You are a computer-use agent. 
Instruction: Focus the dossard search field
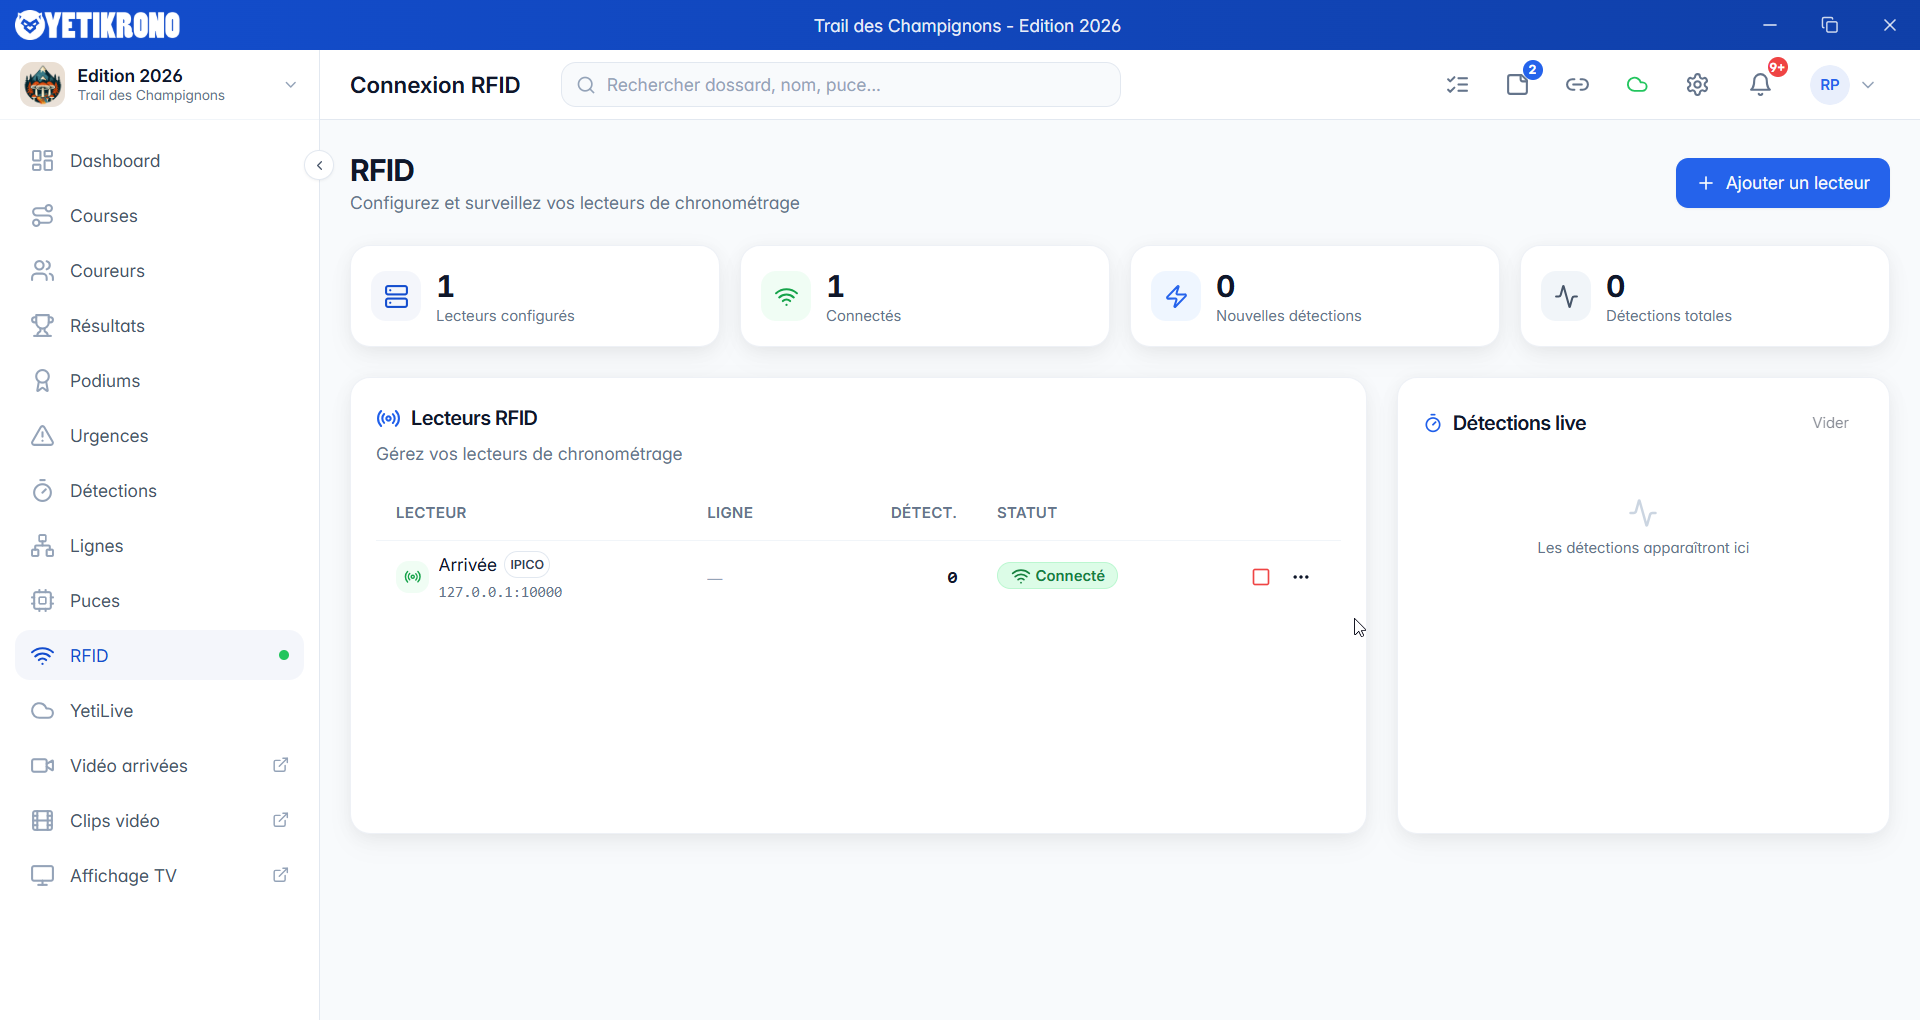point(840,85)
